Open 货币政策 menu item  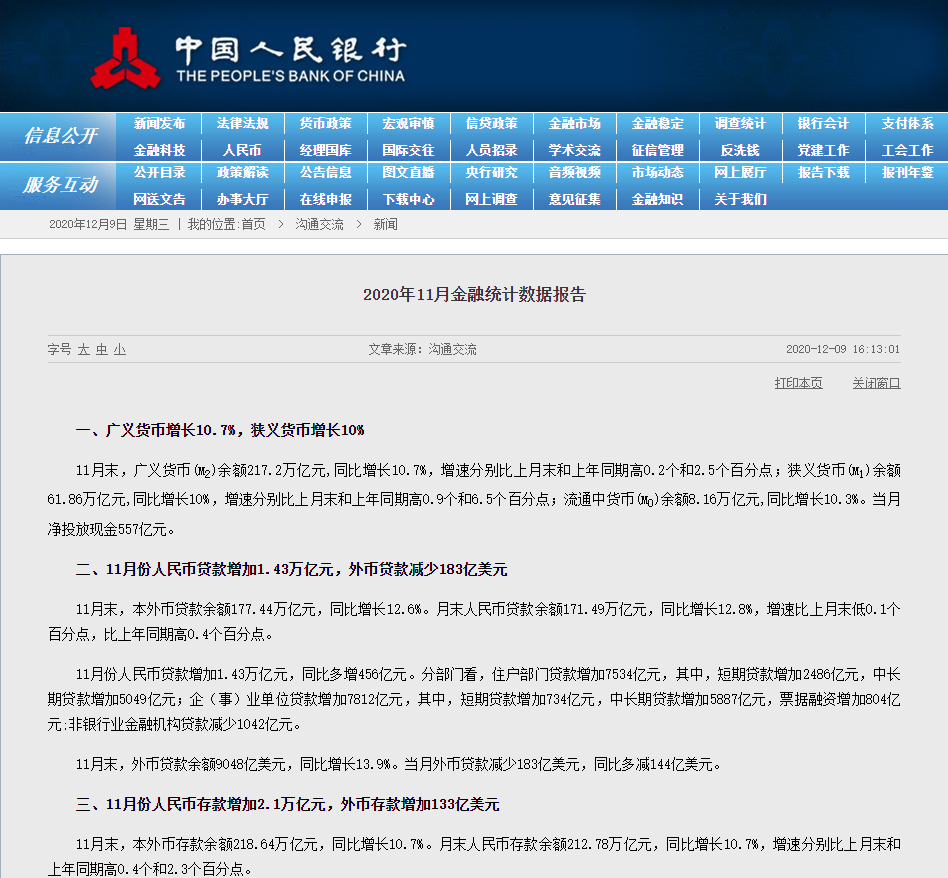pos(326,123)
